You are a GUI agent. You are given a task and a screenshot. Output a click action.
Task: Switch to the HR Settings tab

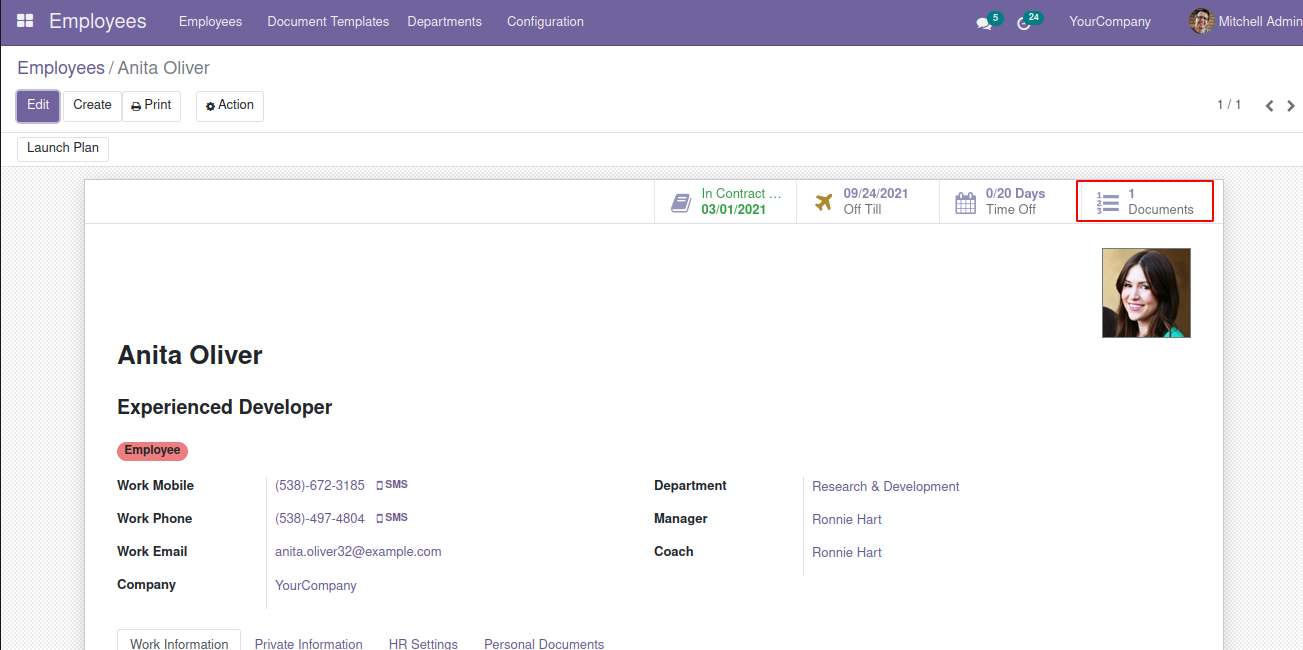click(423, 643)
